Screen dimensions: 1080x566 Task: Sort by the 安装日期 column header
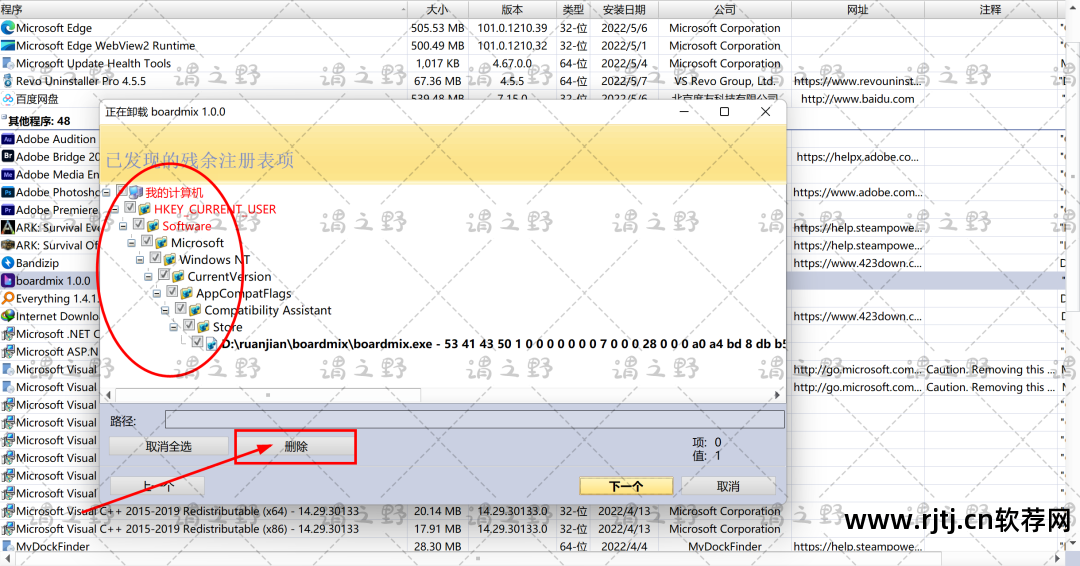click(x=624, y=10)
